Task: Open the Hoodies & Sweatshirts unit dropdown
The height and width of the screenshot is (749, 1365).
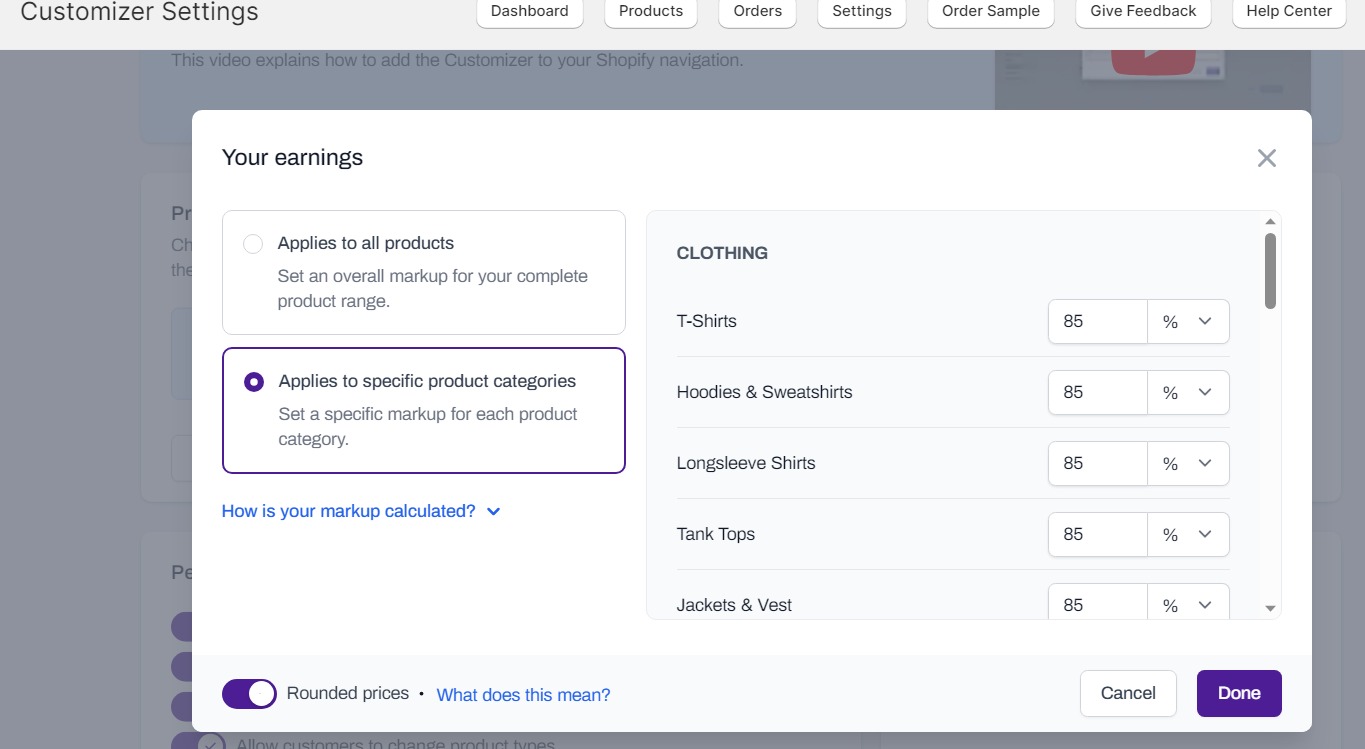Action: [x=1188, y=393]
